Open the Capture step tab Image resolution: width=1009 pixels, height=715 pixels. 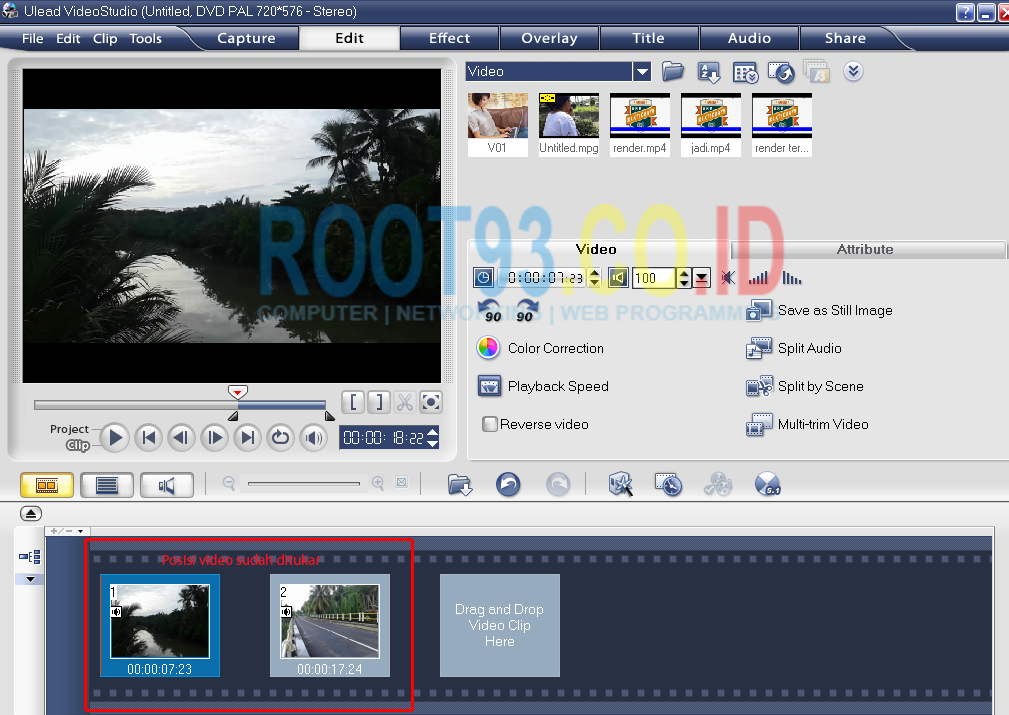(246, 38)
